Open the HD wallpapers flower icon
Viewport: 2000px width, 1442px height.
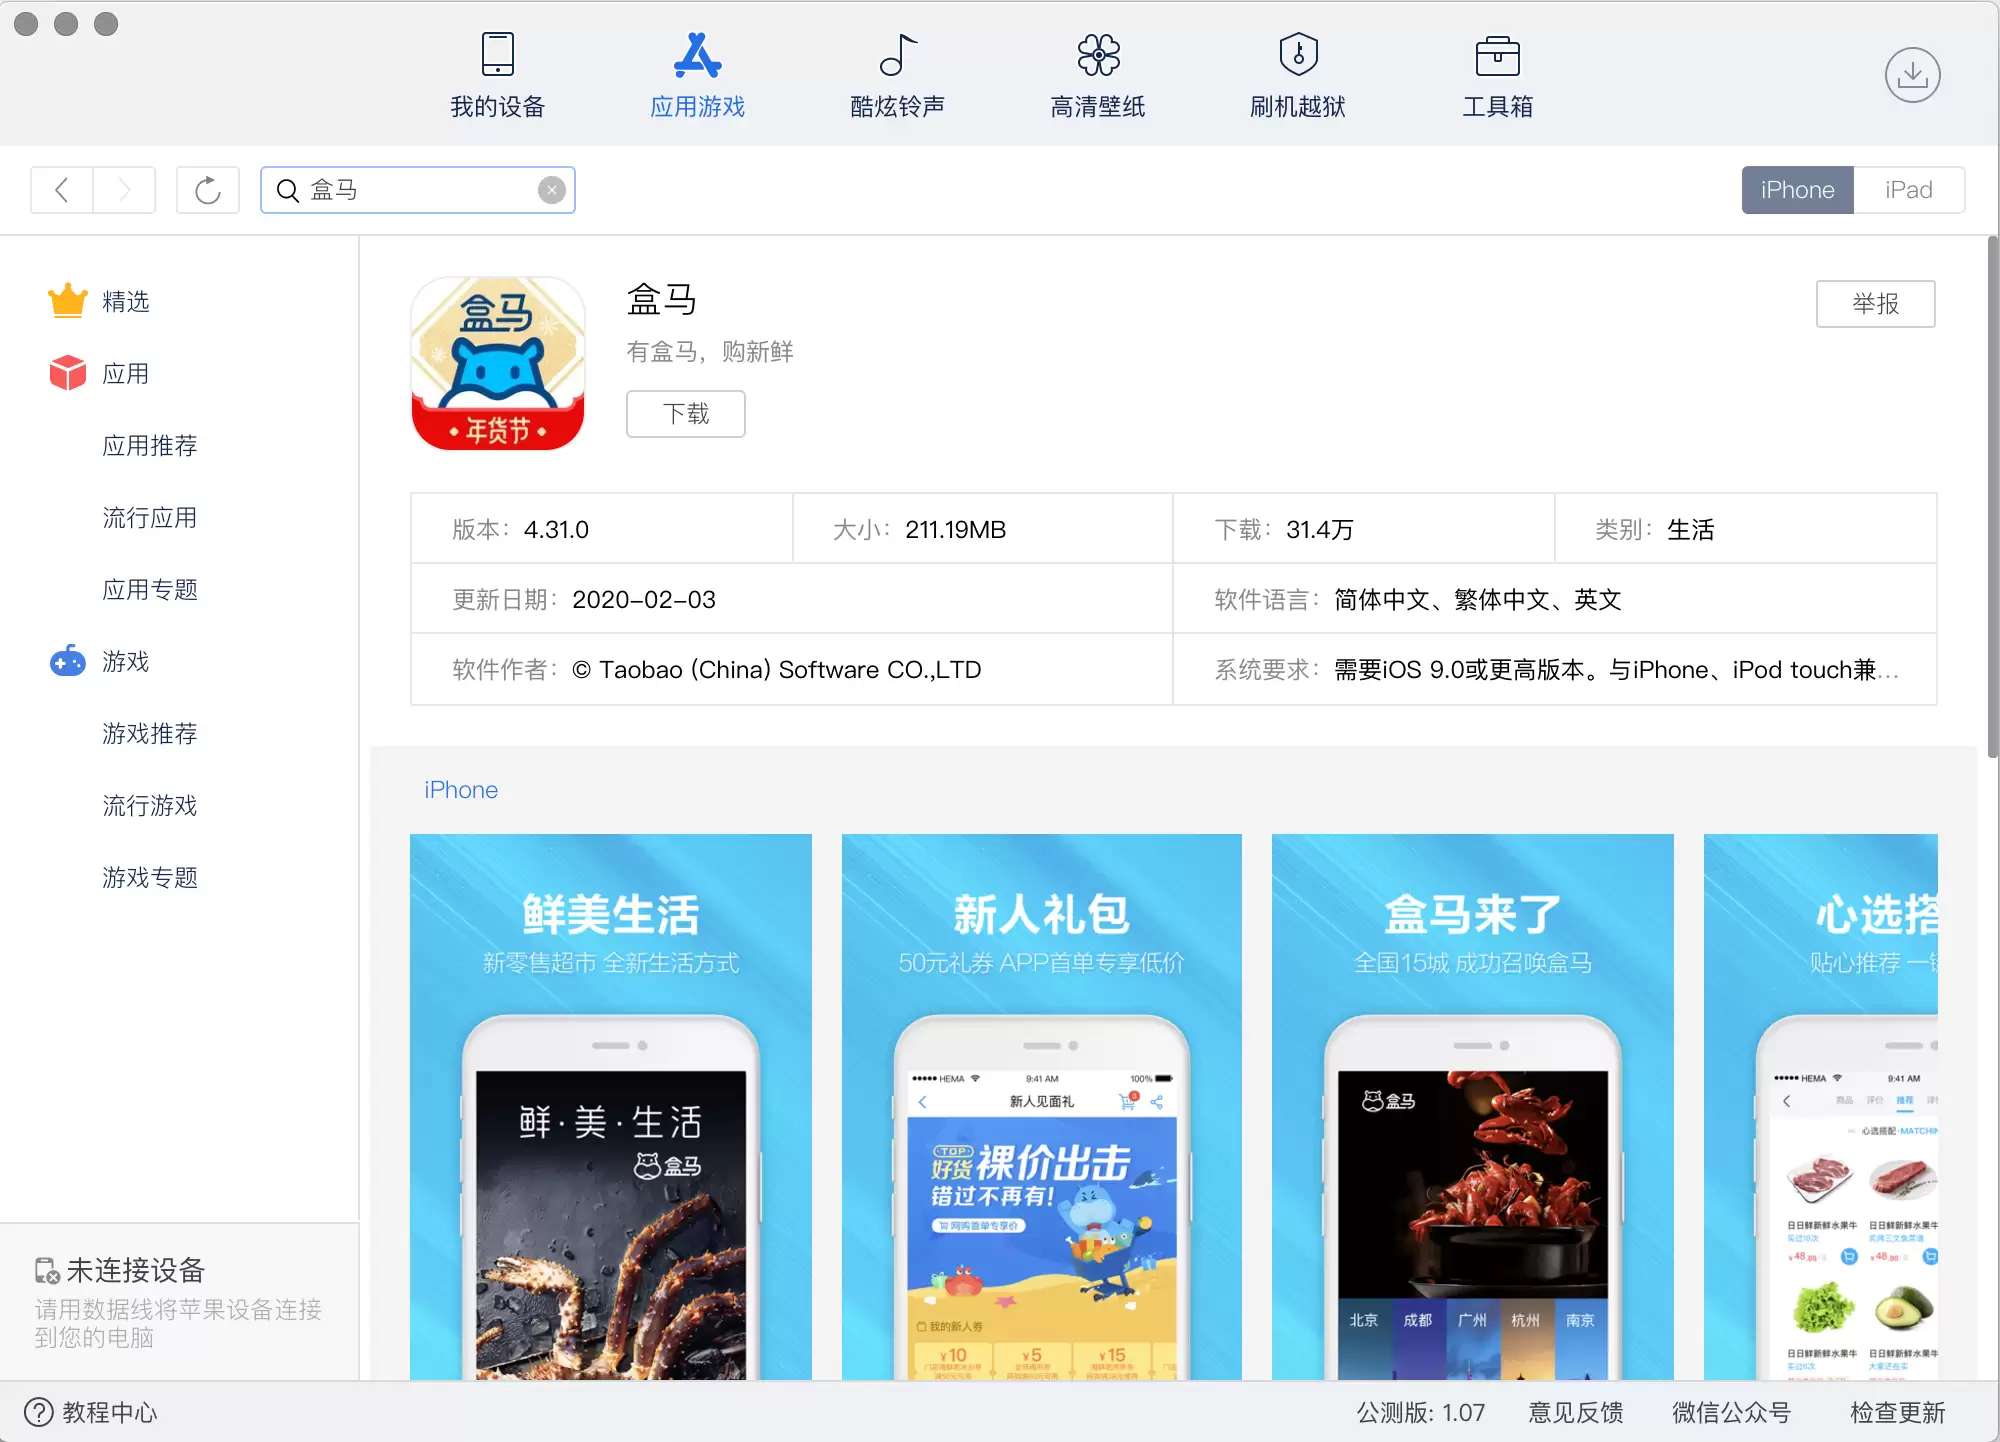(1098, 55)
